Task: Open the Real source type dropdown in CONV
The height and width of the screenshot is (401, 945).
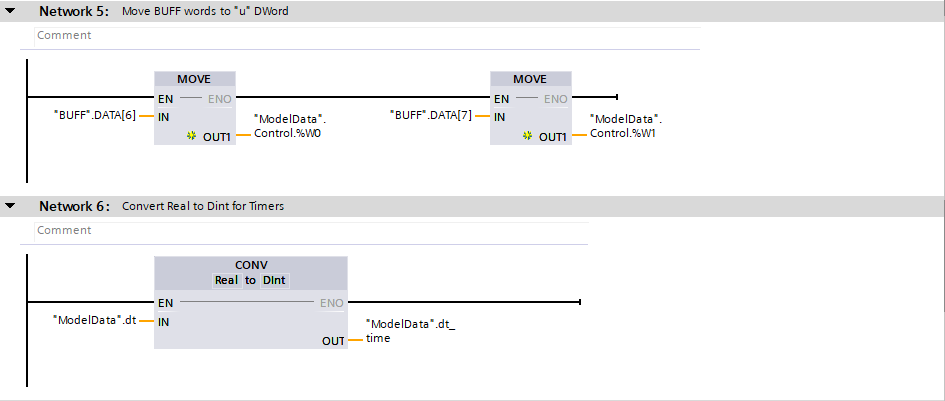Action: coord(226,280)
